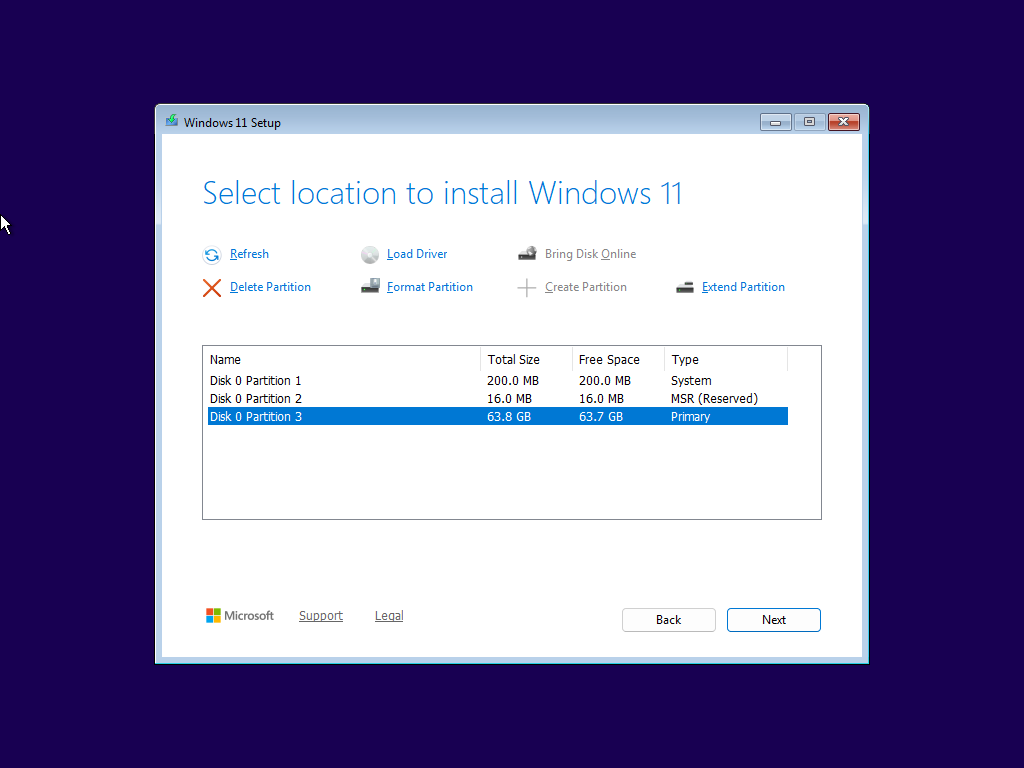
Task: Click the Format Partition drive icon
Action: point(369,287)
